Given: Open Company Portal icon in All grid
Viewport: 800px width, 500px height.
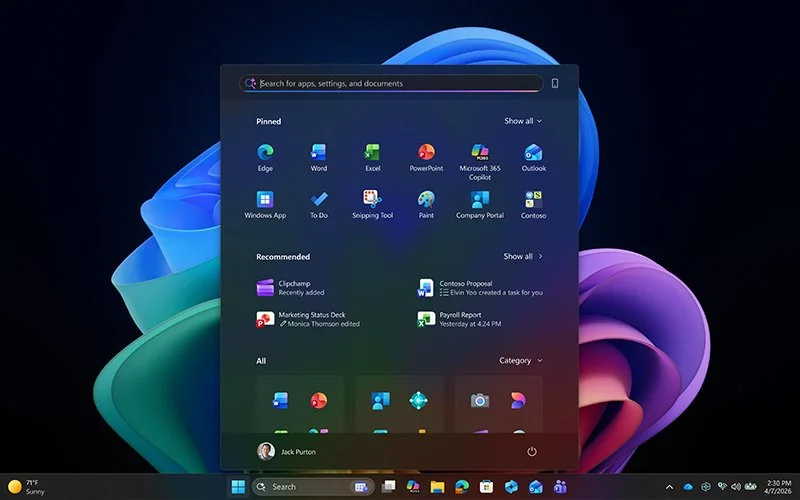Looking at the screenshot, I should click(x=380, y=401).
